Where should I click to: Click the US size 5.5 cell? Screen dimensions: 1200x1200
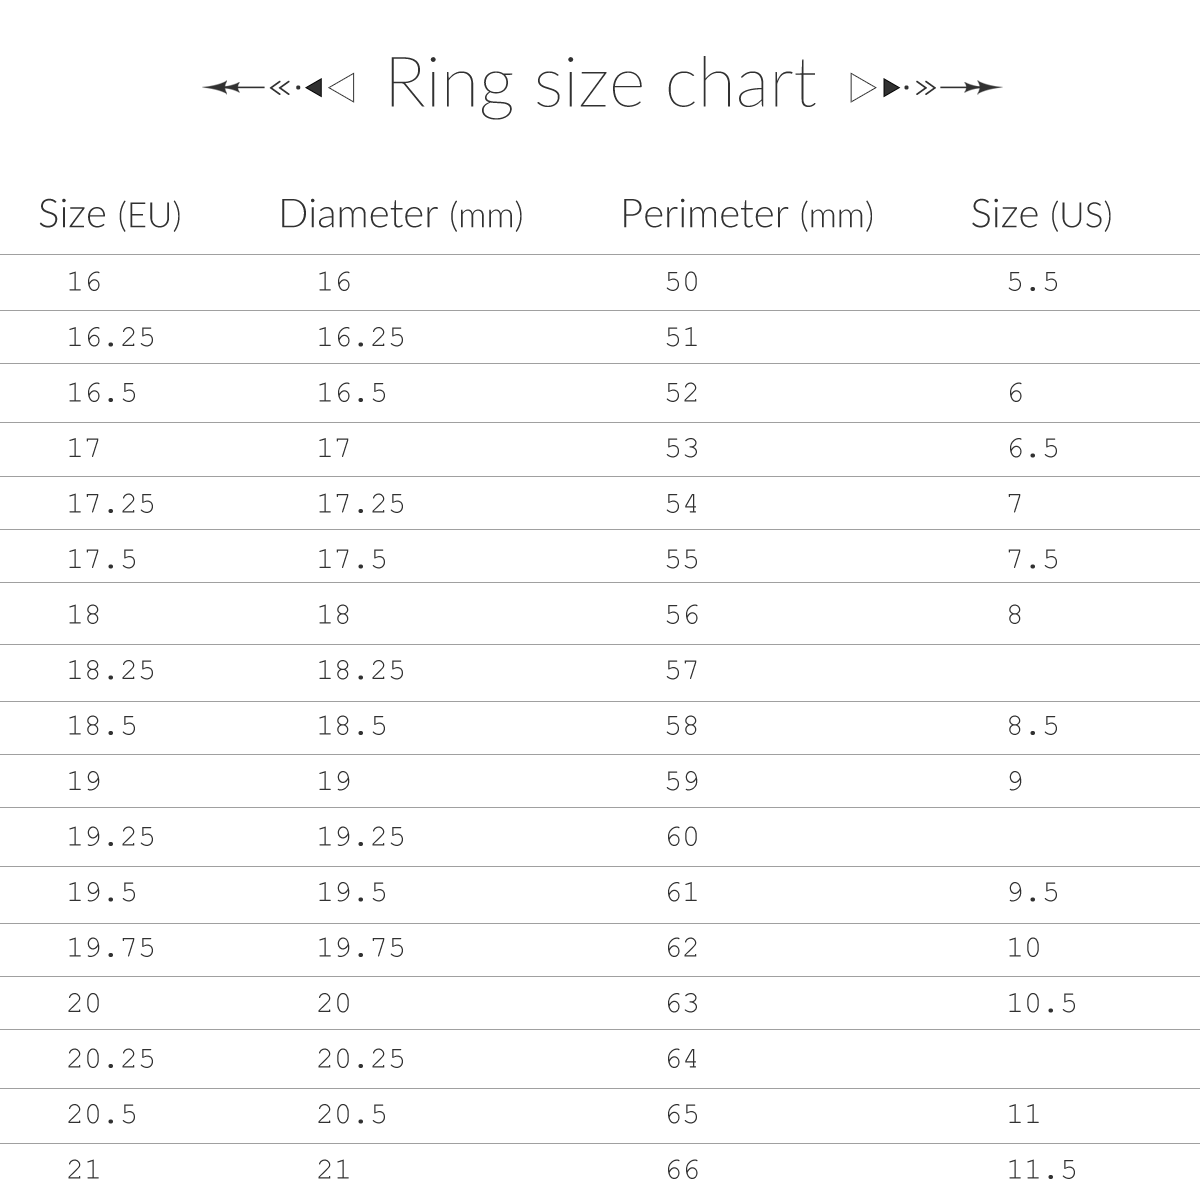pyautogui.click(x=1033, y=282)
